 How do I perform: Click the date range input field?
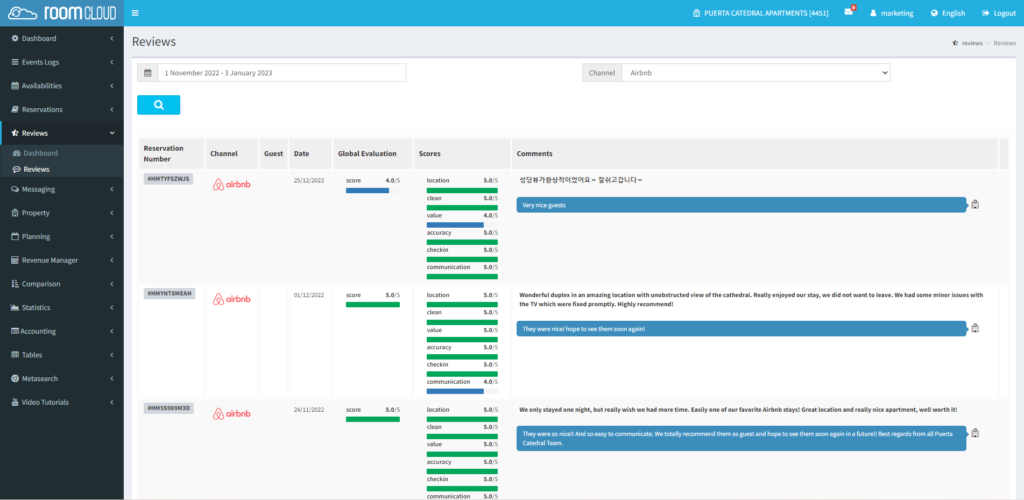tap(282, 73)
